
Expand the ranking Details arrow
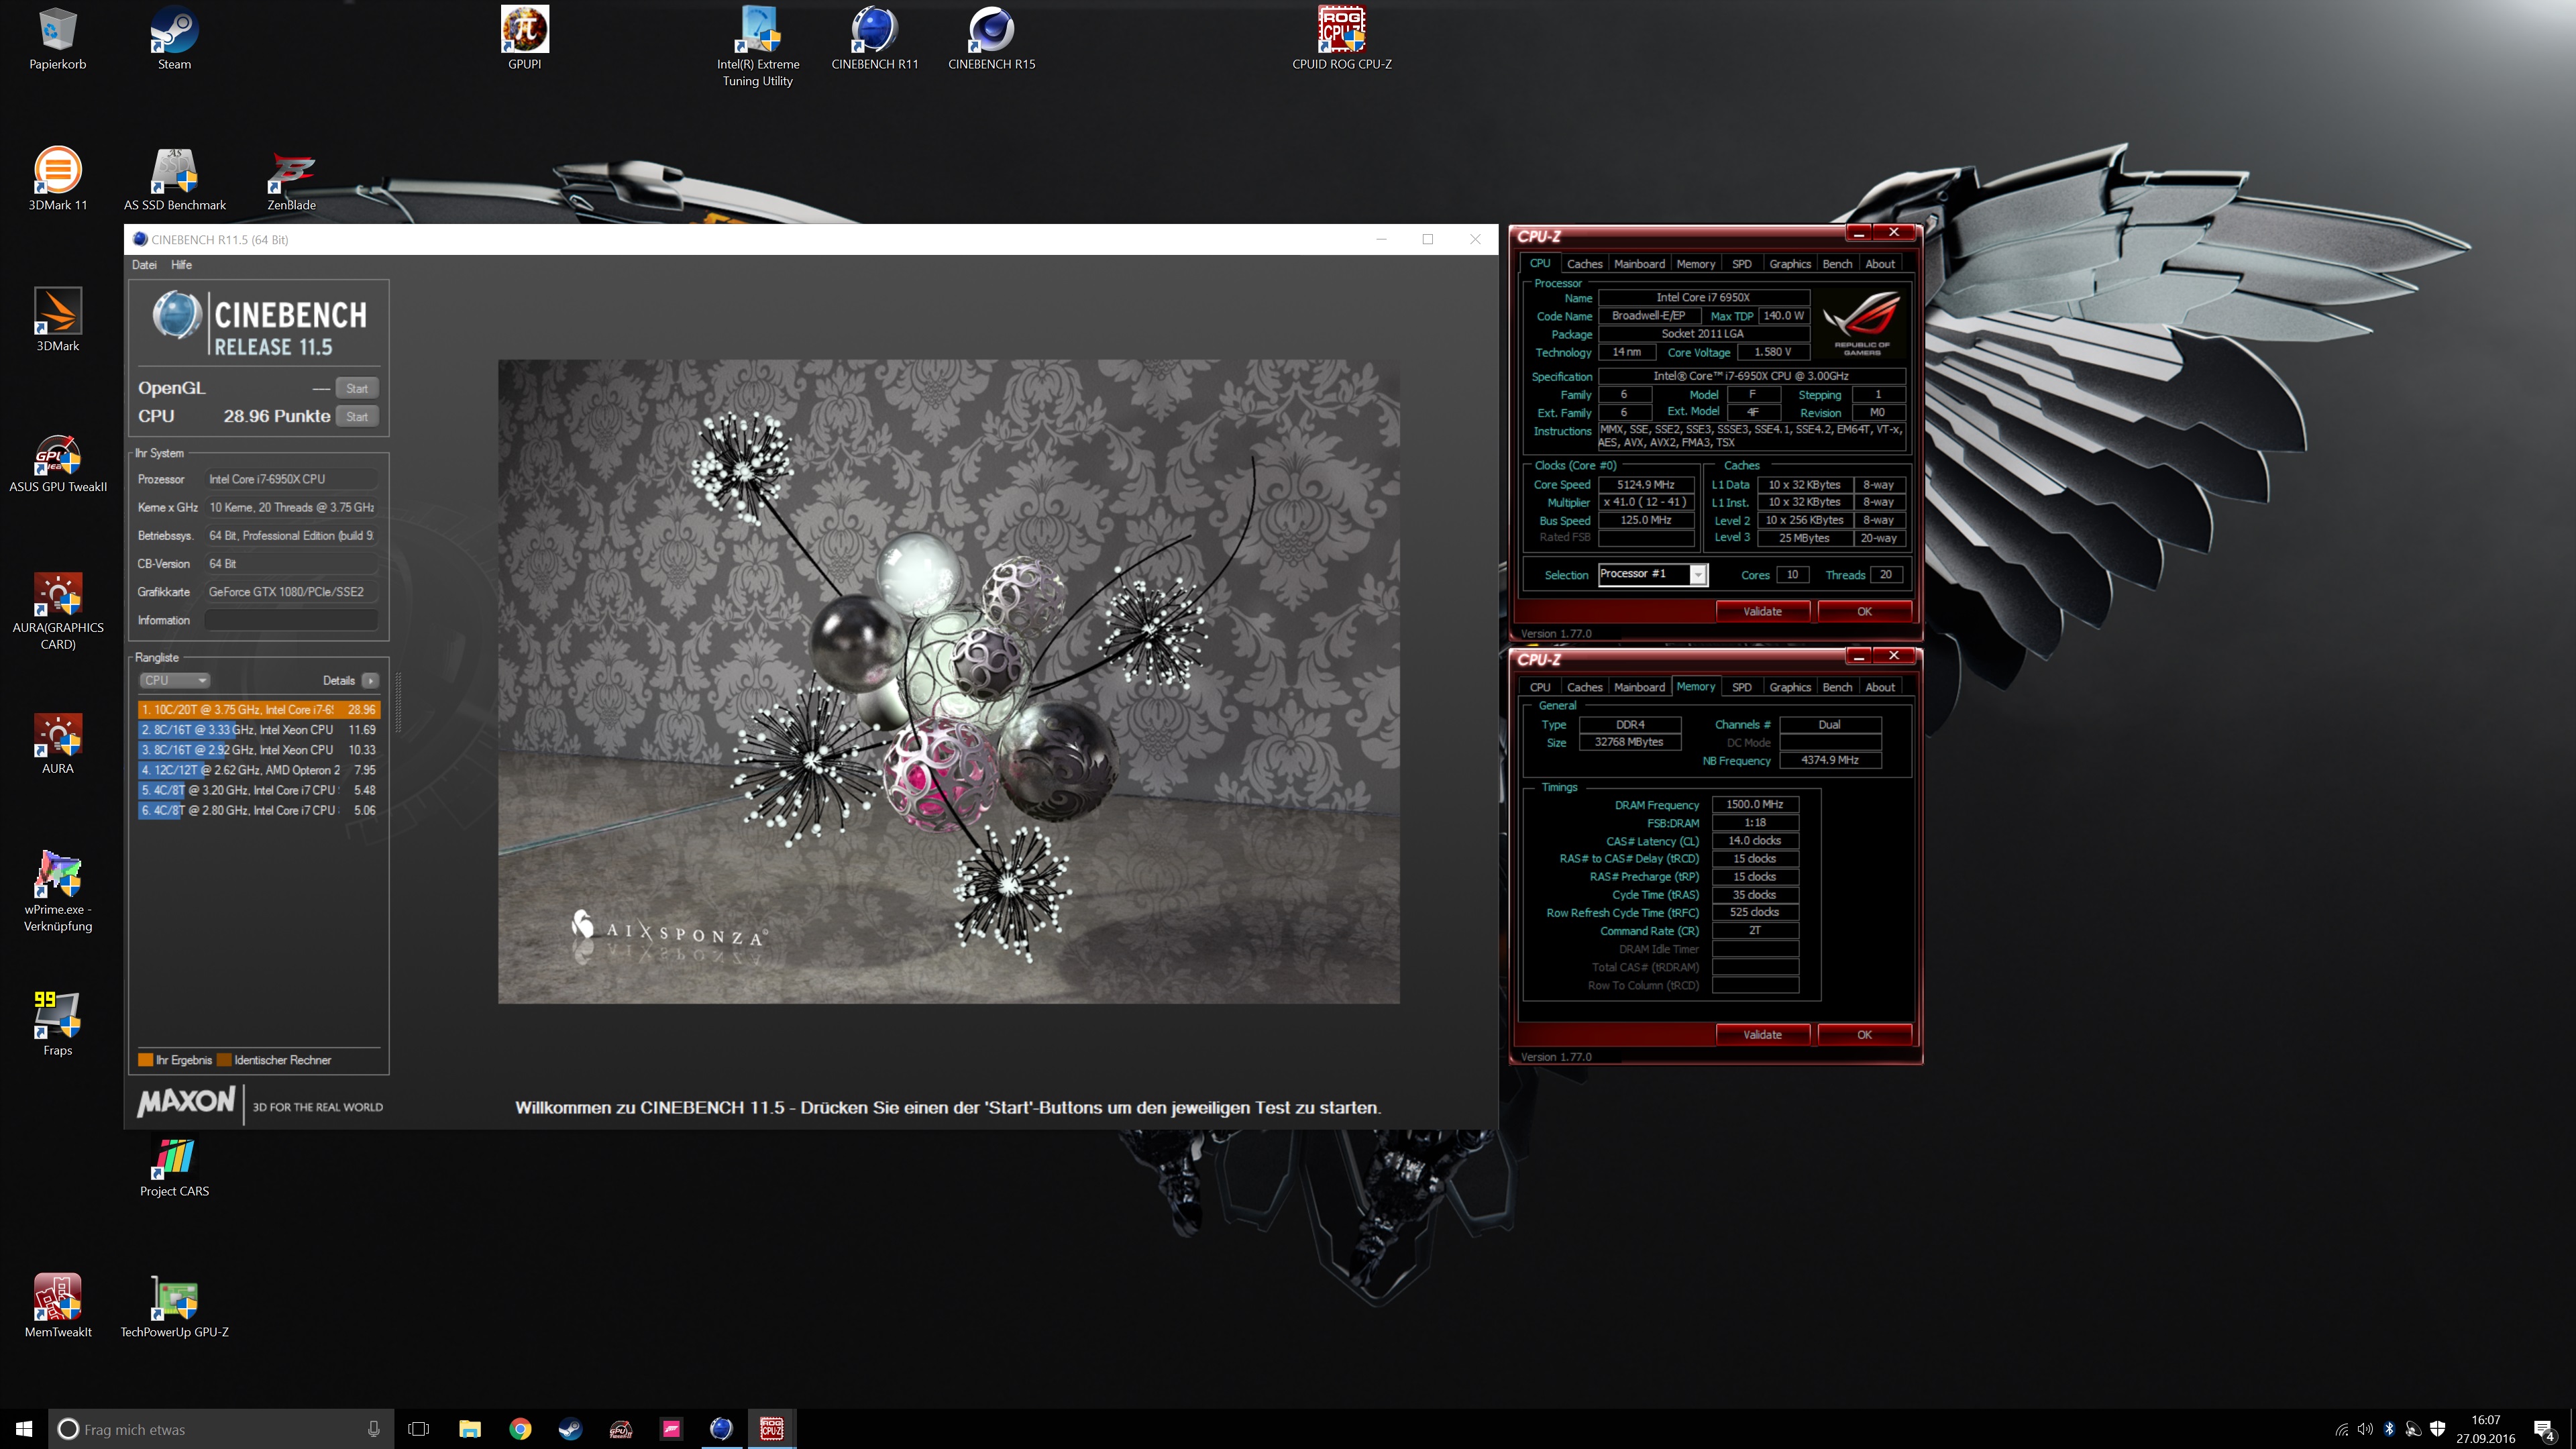coord(370,680)
